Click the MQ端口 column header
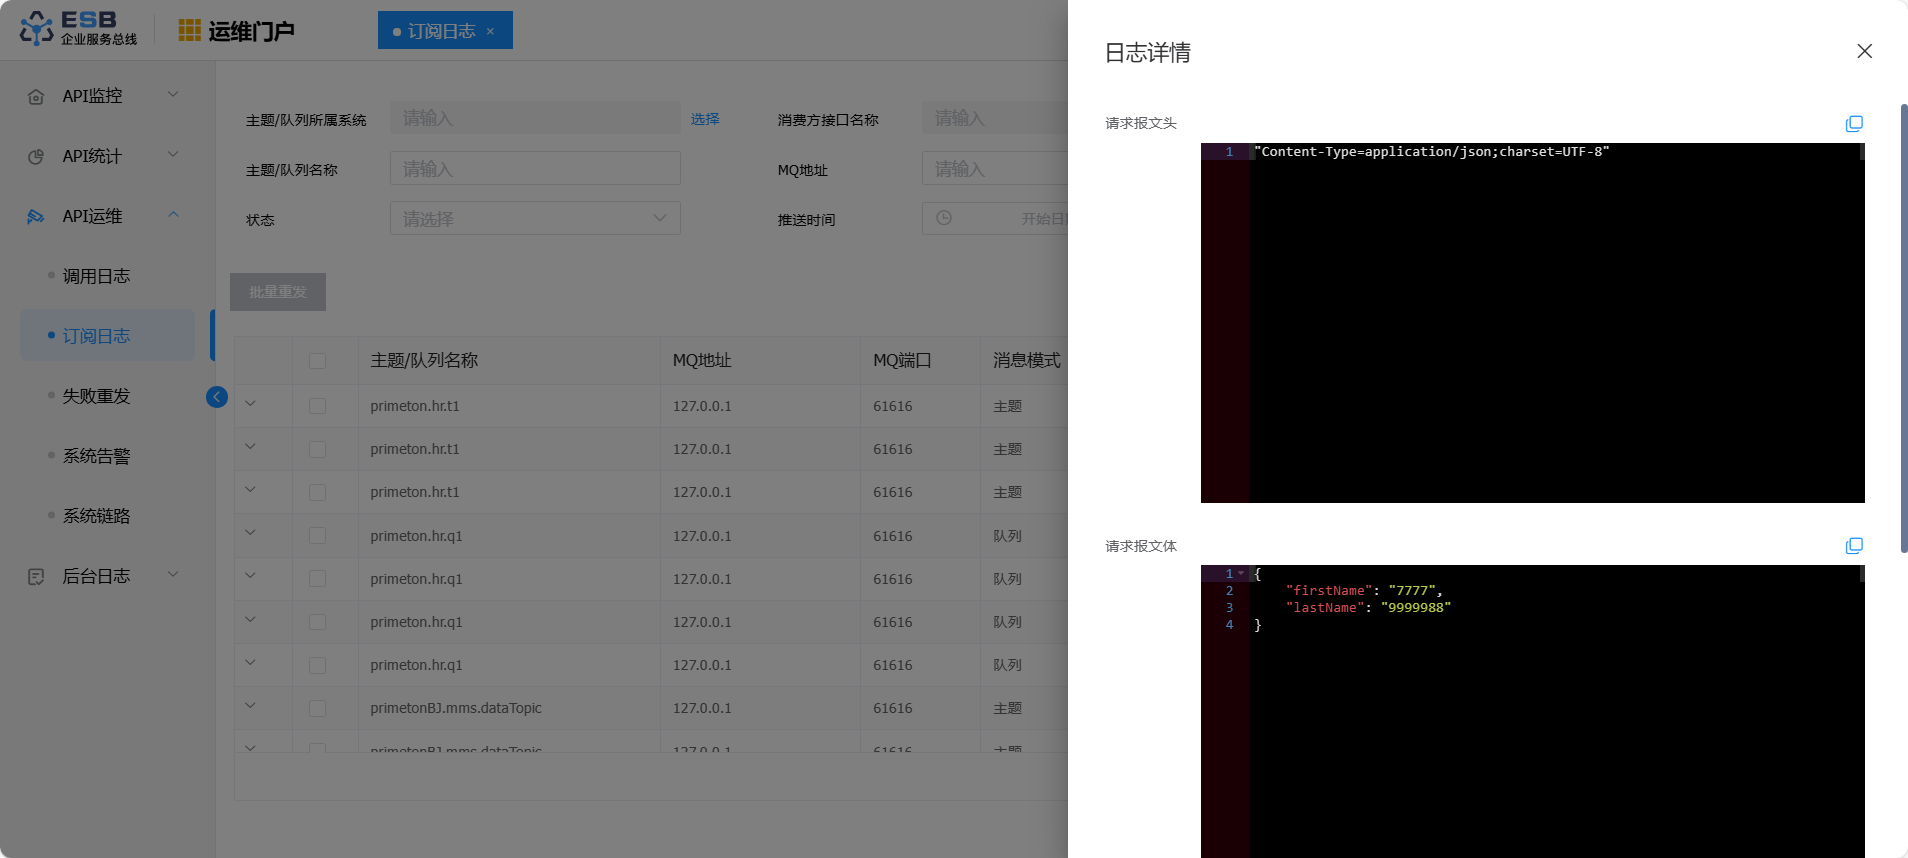 pos(902,360)
